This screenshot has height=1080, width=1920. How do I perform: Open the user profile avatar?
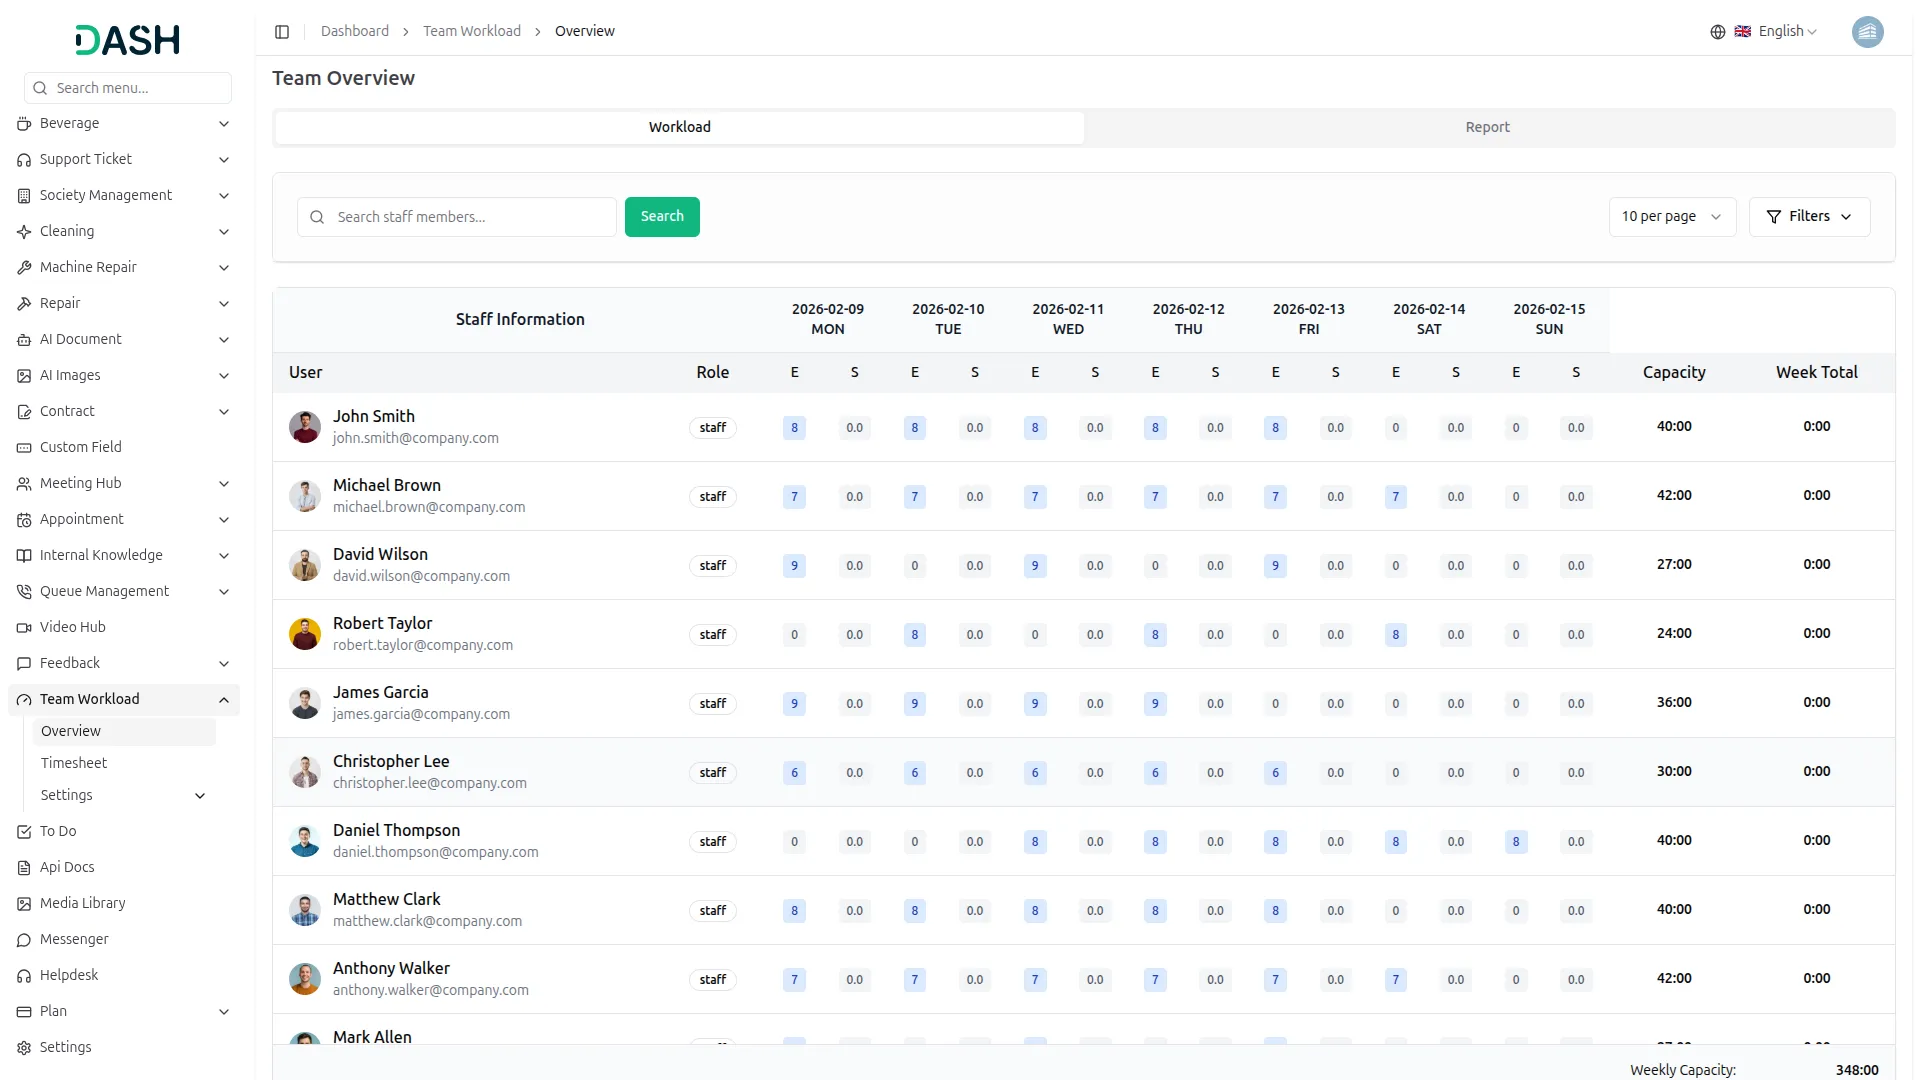click(x=1867, y=32)
